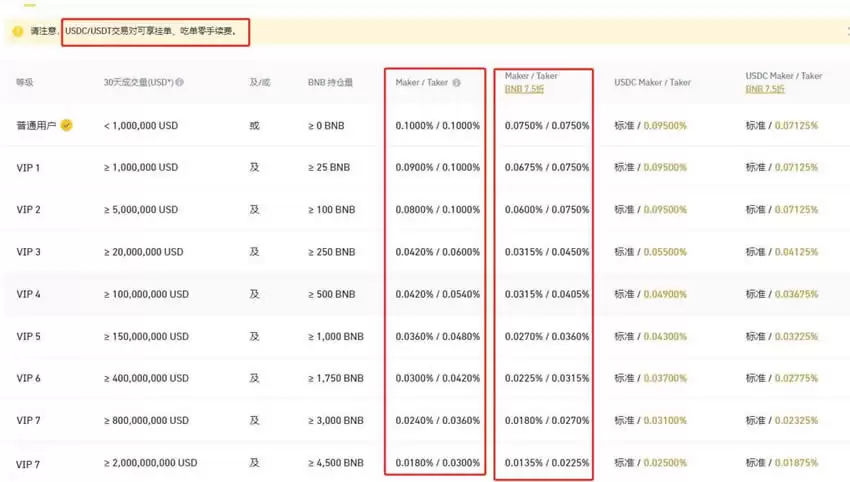Viewport: 850px width, 482px height.
Task: Open the BNB 7.5折 link under USDC Maker / Taker
Action: click(x=767, y=89)
